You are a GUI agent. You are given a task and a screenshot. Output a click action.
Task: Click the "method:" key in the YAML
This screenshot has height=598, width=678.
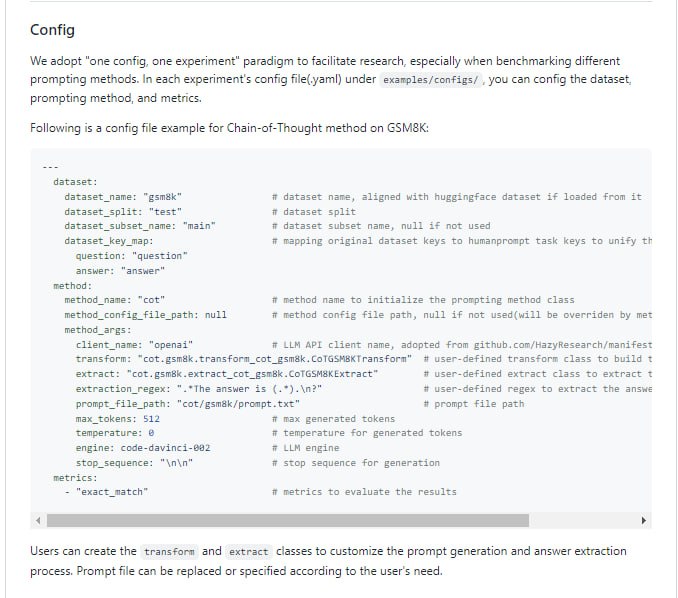tap(72, 285)
